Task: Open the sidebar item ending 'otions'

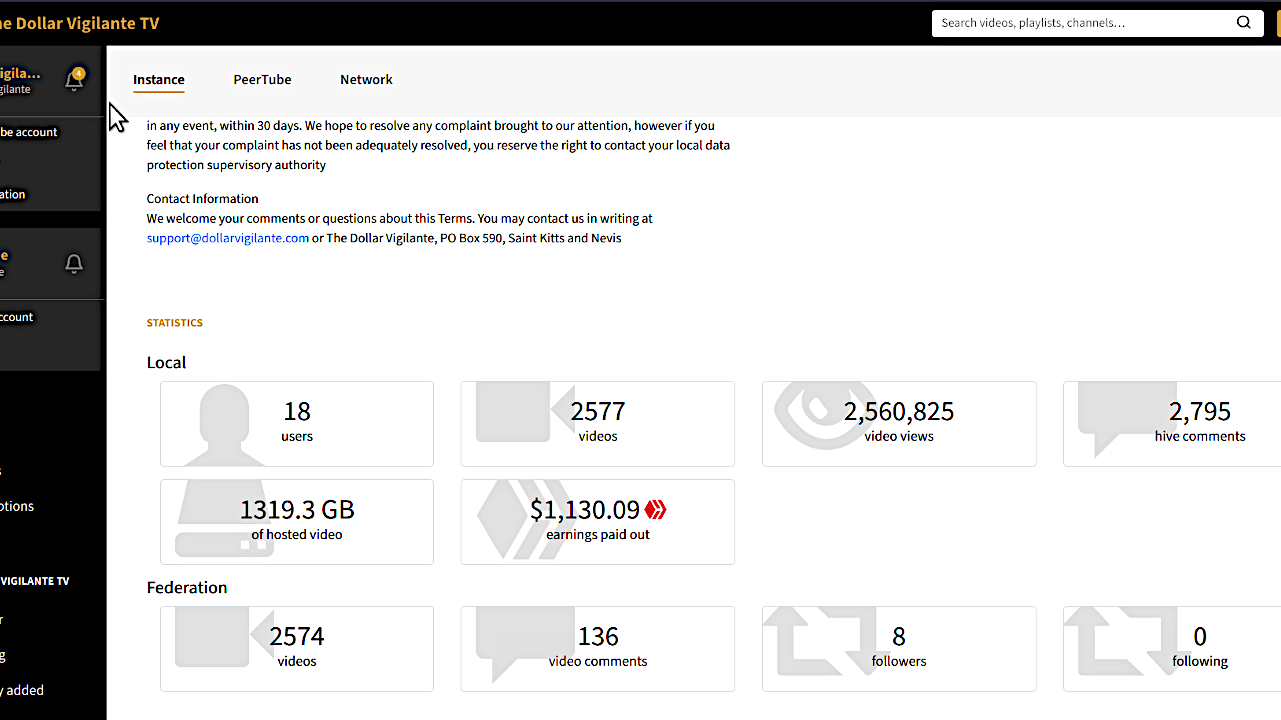Action: (17, 506)
